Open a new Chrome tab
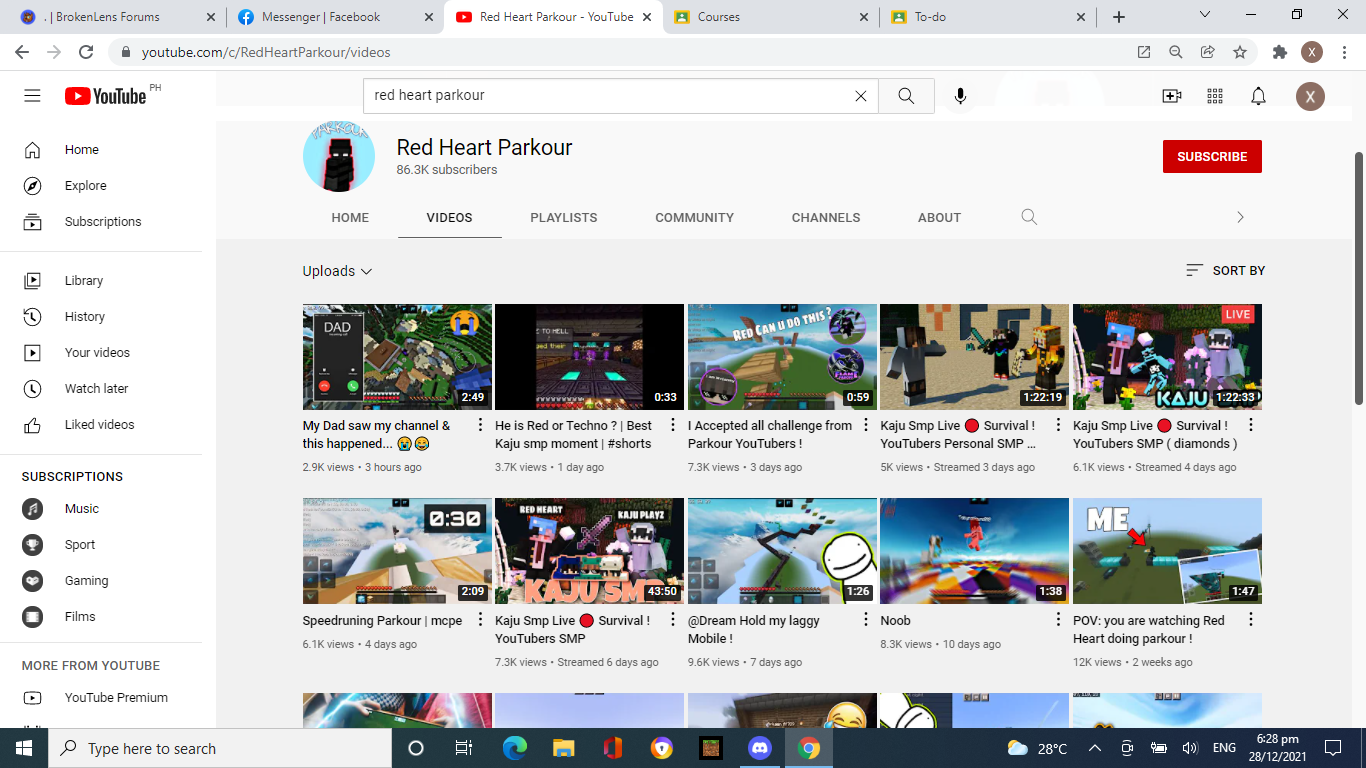Image resolution: width=1366 pixels, height=768 pixels. point(1119,17)
